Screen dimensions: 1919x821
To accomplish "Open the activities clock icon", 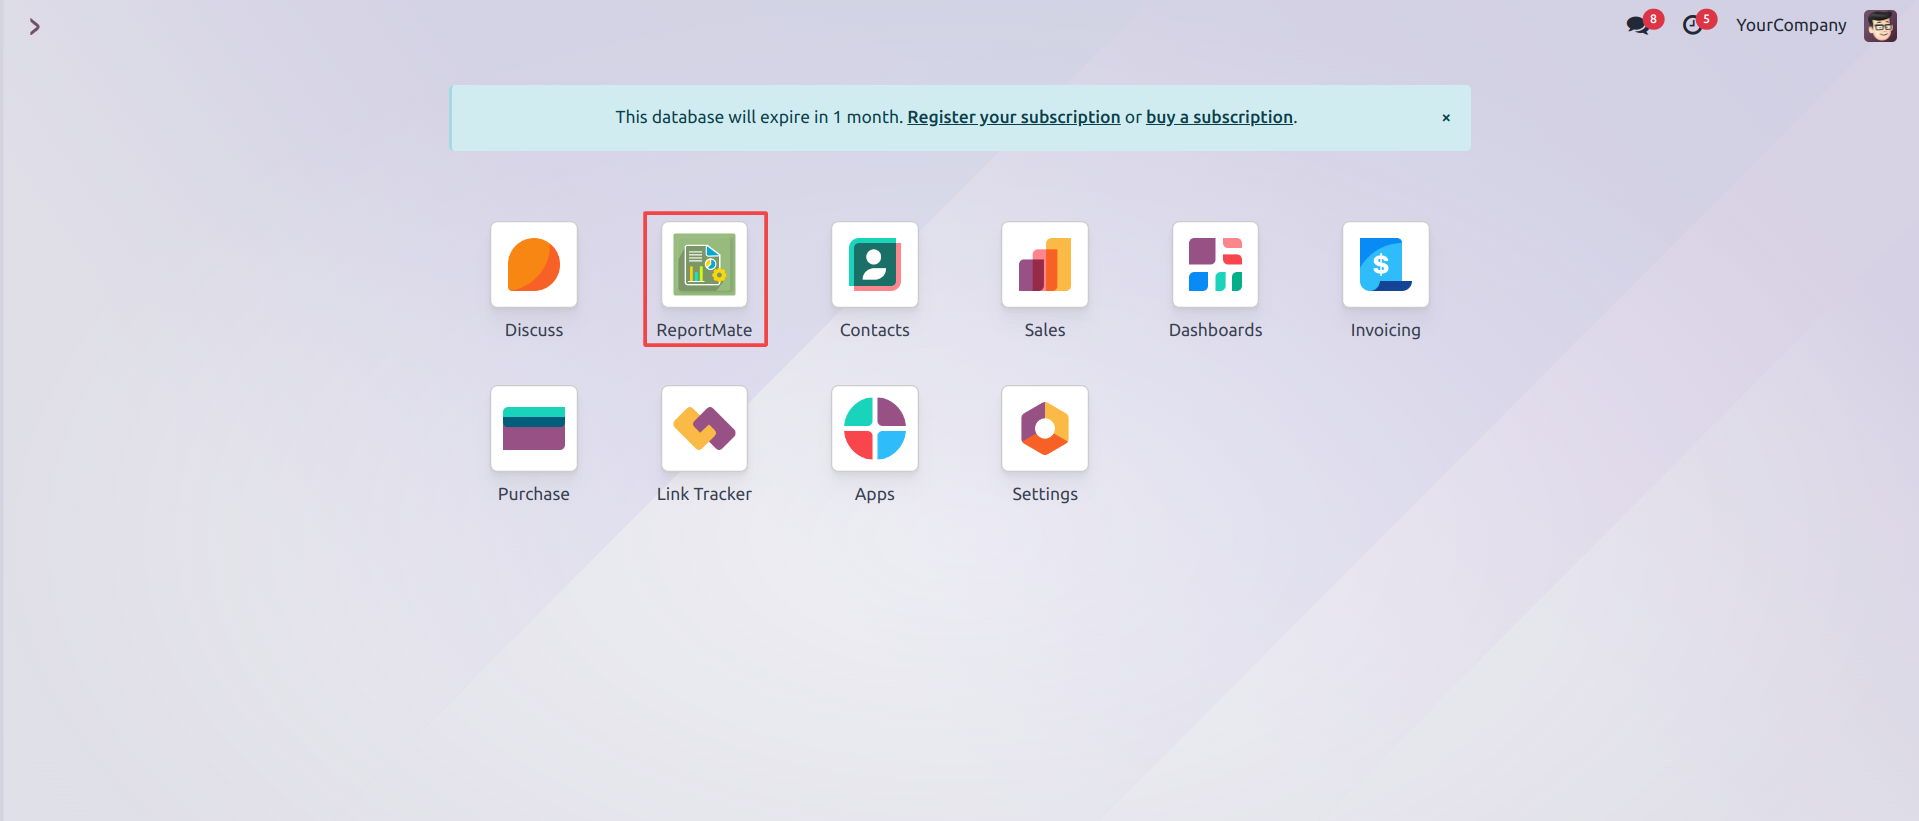I will [x=1693, y=25].
